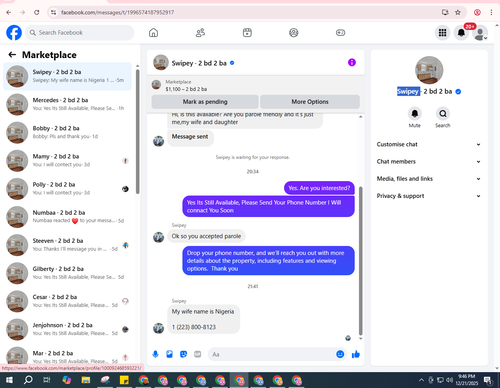Click Swipey - 2 bd 2 ba chat header name

click(199, 63)
